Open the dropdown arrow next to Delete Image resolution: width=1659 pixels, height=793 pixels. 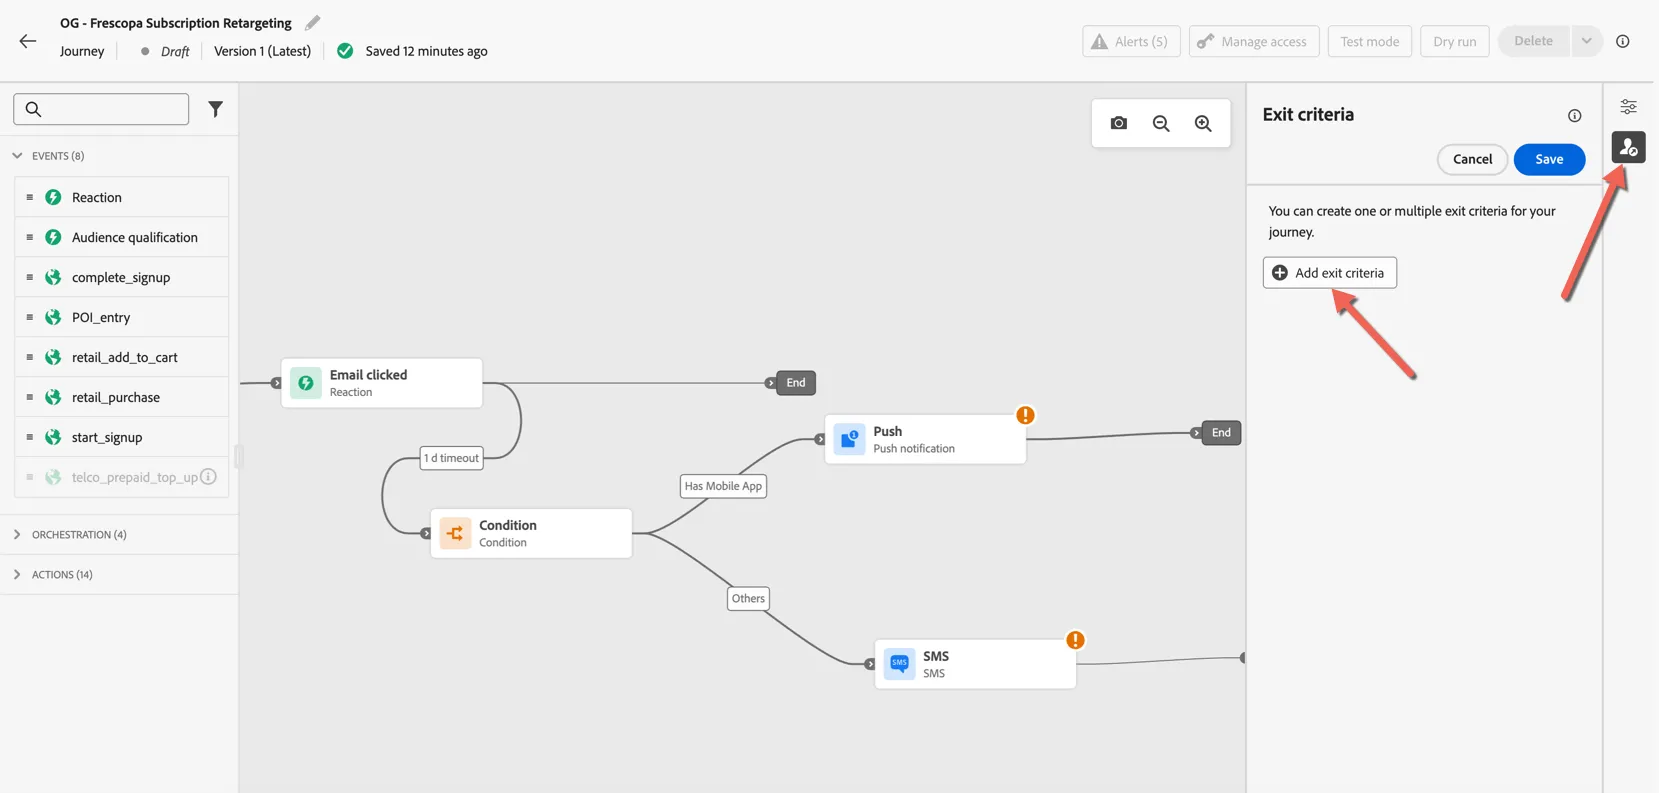(1586, 41)
